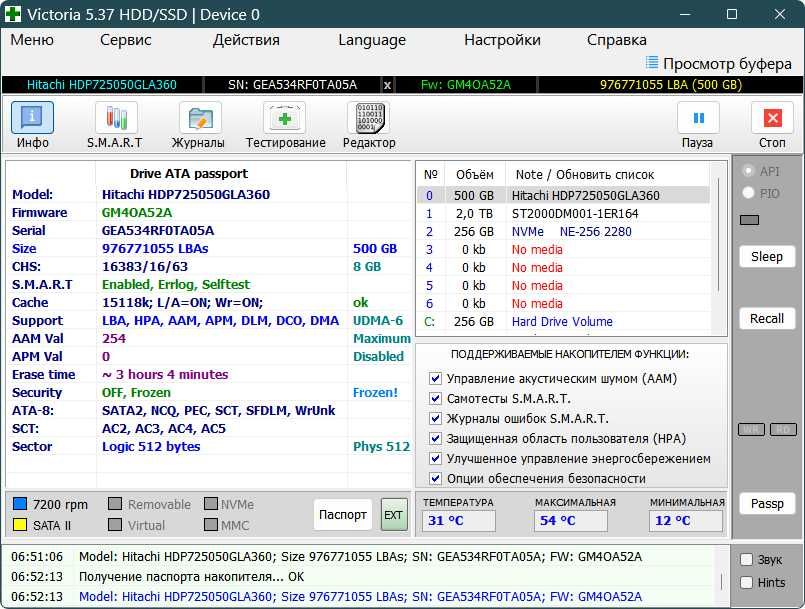Image resolution: width=805 pixels, height=609 pixels.
Task: Click the gray indicator box under PIO
Action: click(749, 220)
